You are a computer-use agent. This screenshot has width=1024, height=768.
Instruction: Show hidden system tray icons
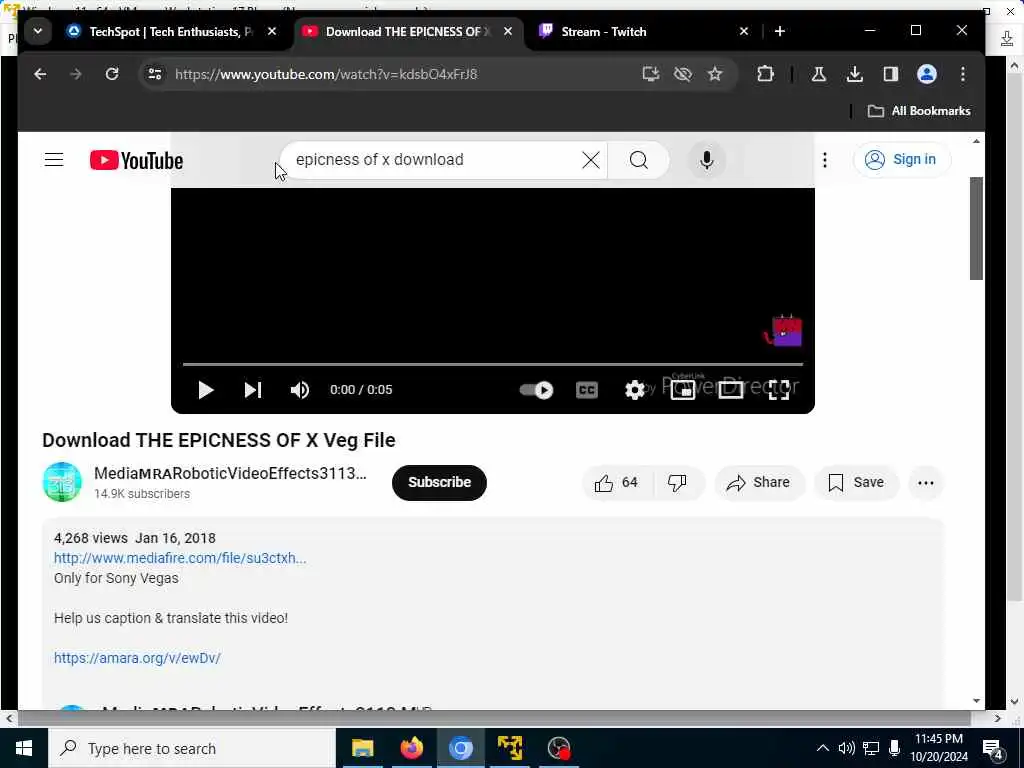pyautogui.click(x=822, y=748)
